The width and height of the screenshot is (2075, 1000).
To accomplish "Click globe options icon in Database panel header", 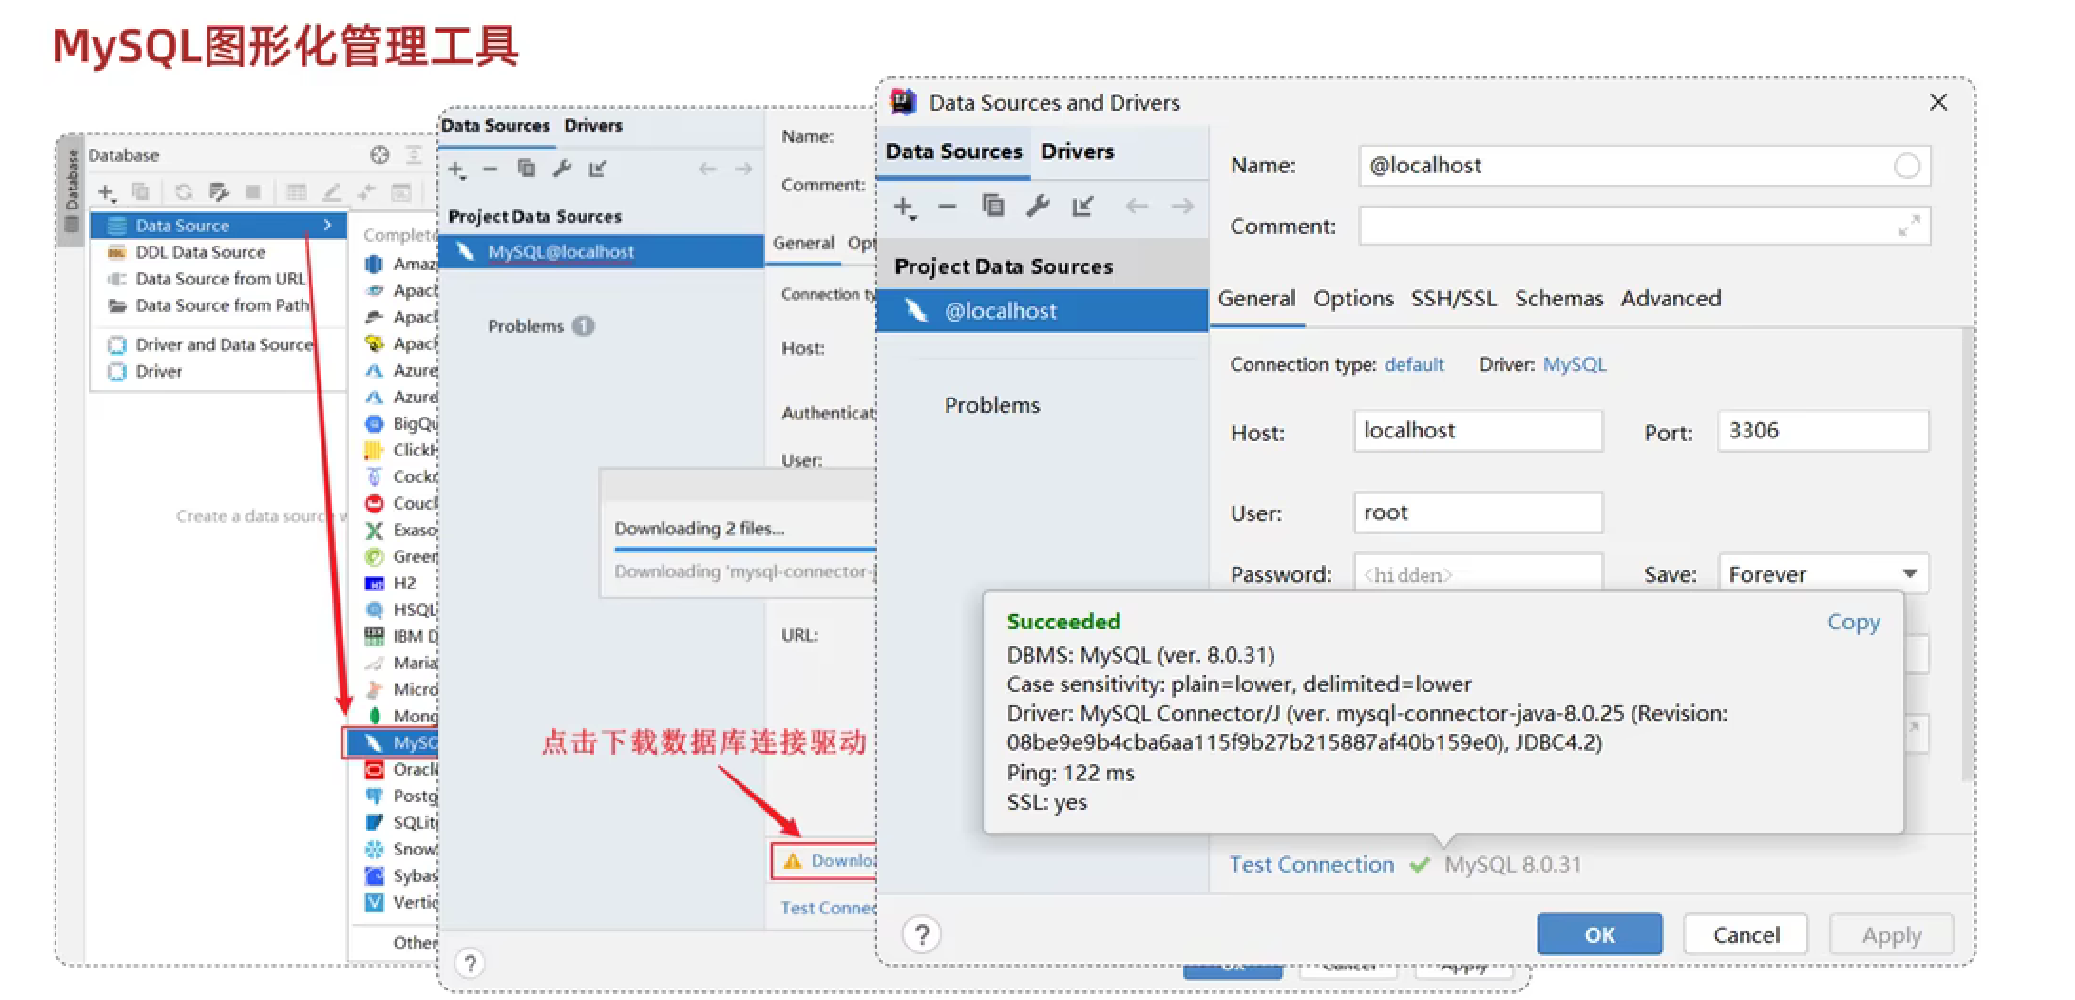I will (x=379, y=155).
